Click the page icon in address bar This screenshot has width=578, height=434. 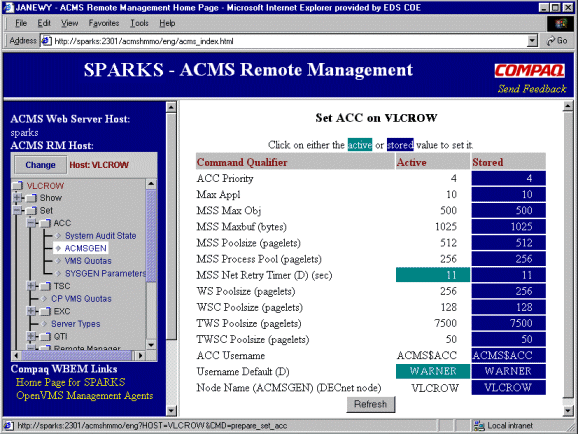(46, 41)
